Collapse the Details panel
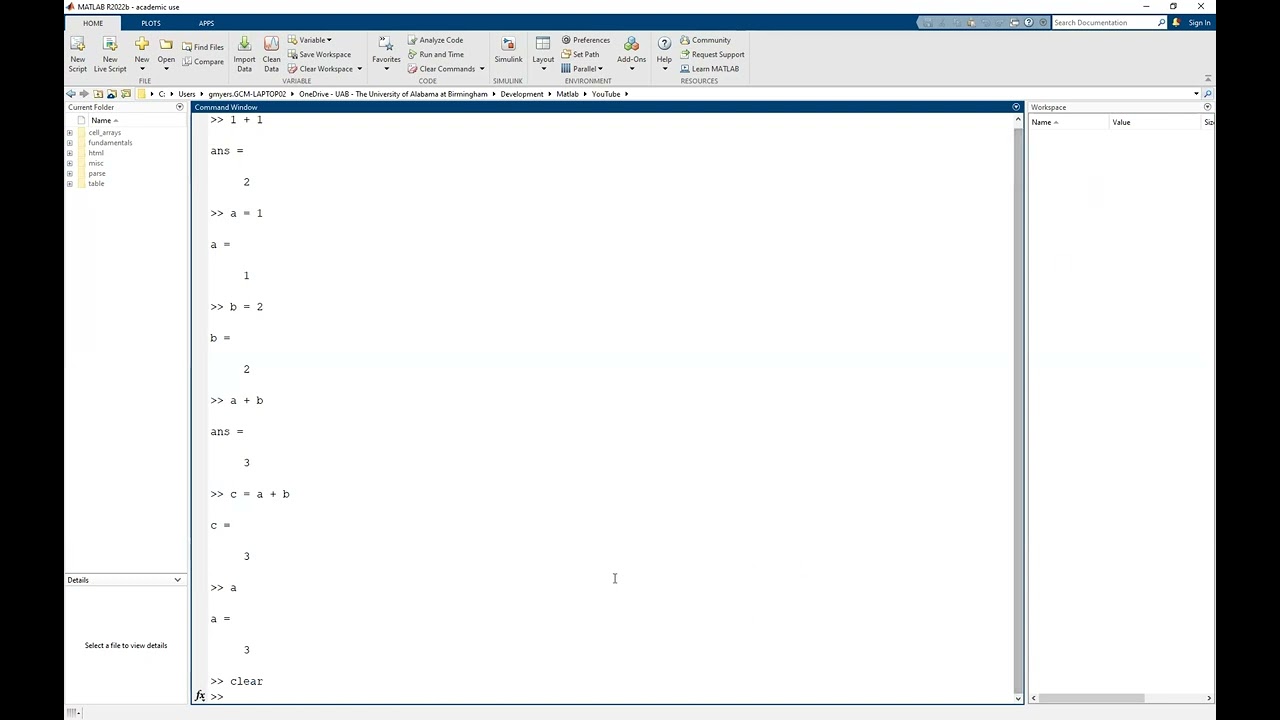 [x=178, y=580]
